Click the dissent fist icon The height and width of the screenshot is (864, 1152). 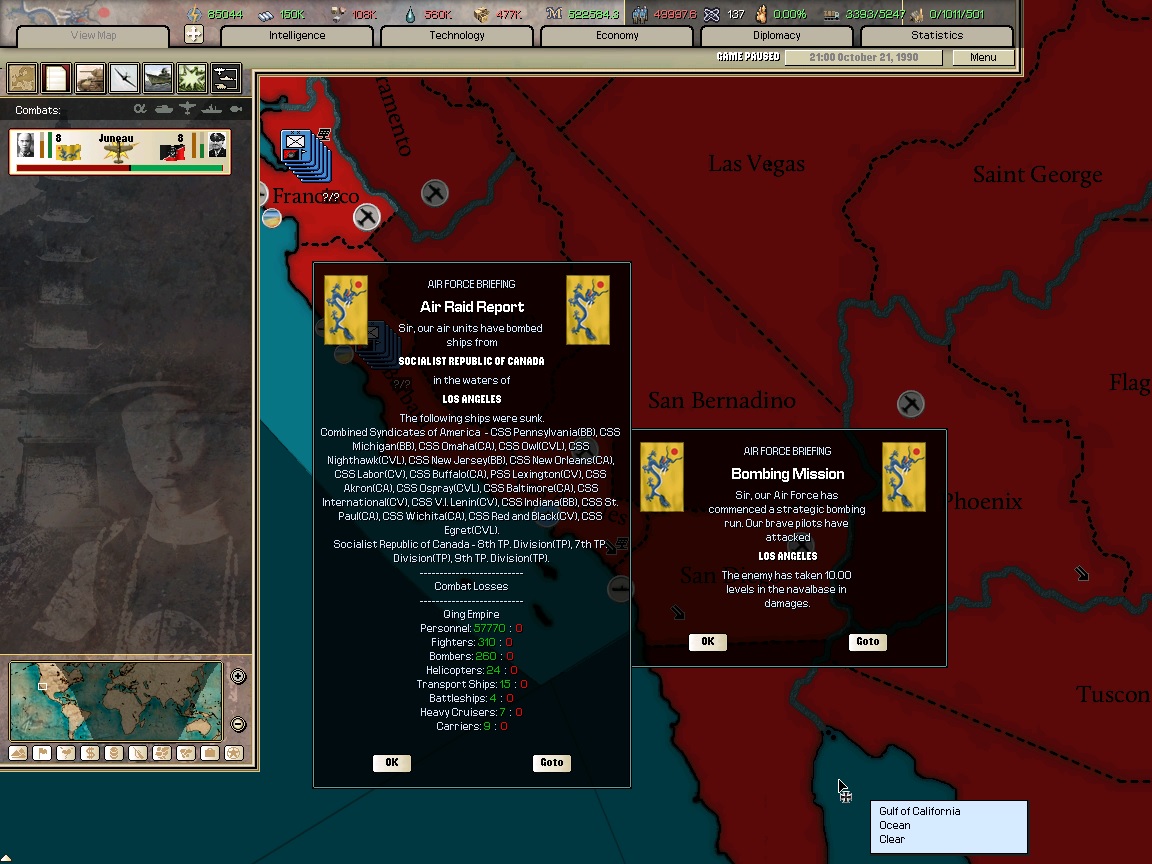[x=761, y=14]
